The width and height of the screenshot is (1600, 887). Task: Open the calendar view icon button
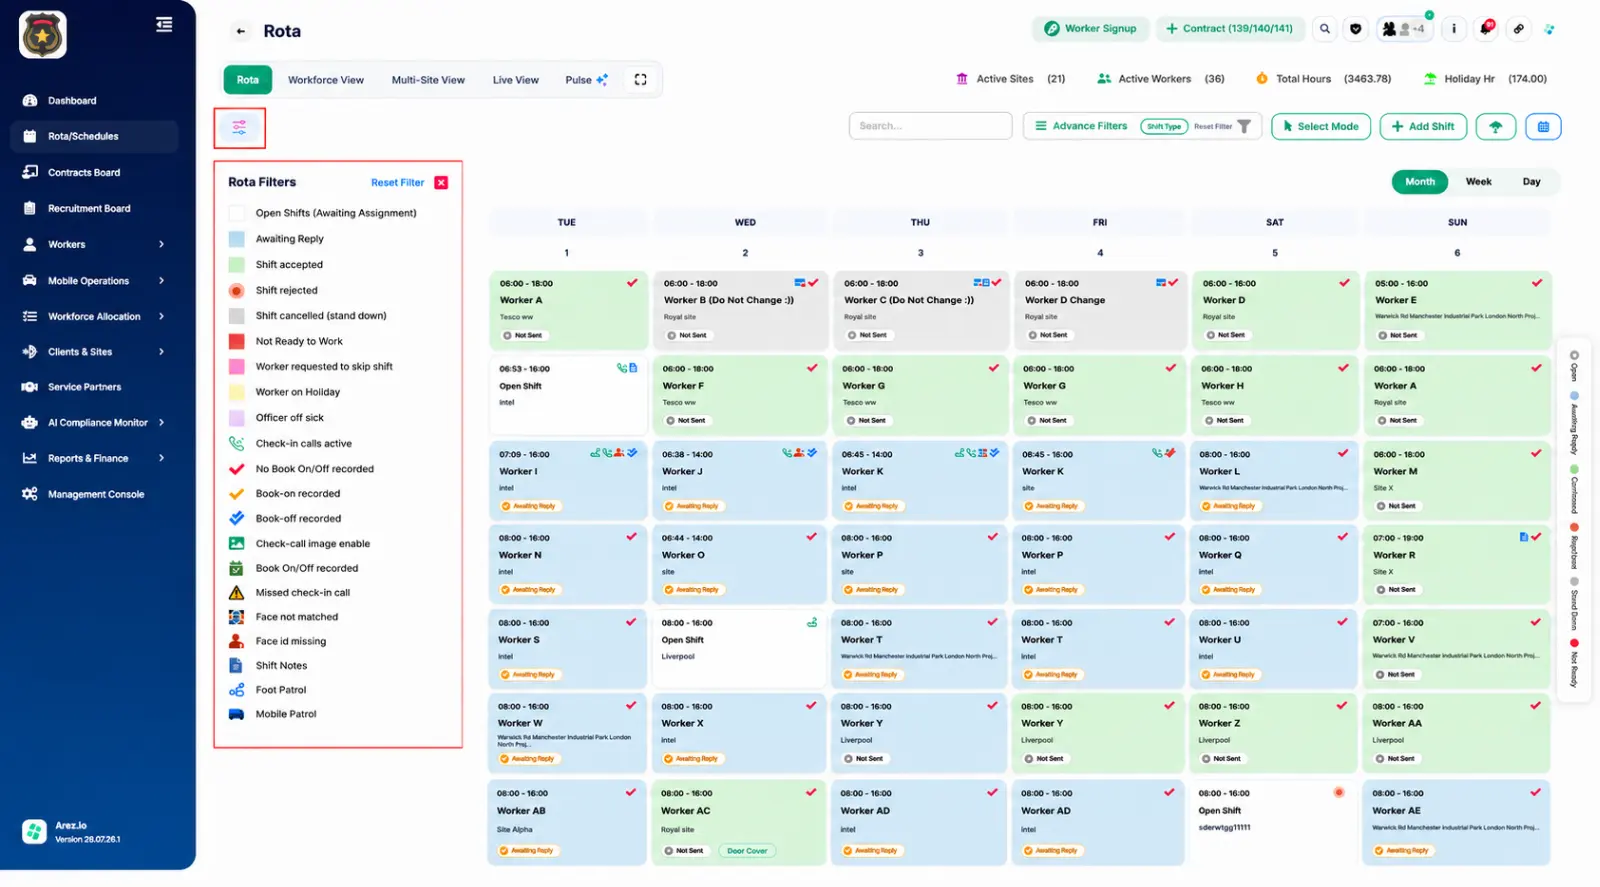(1543, 127)
